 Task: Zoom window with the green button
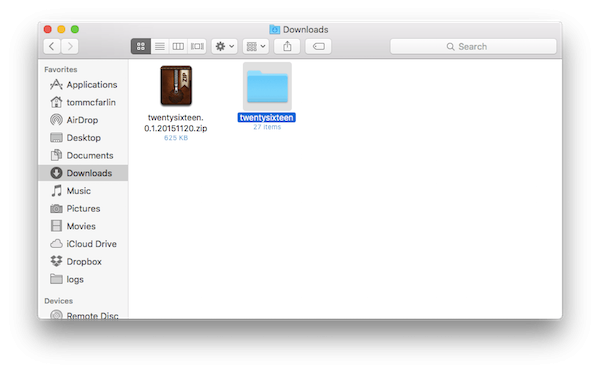coord(75,29)
